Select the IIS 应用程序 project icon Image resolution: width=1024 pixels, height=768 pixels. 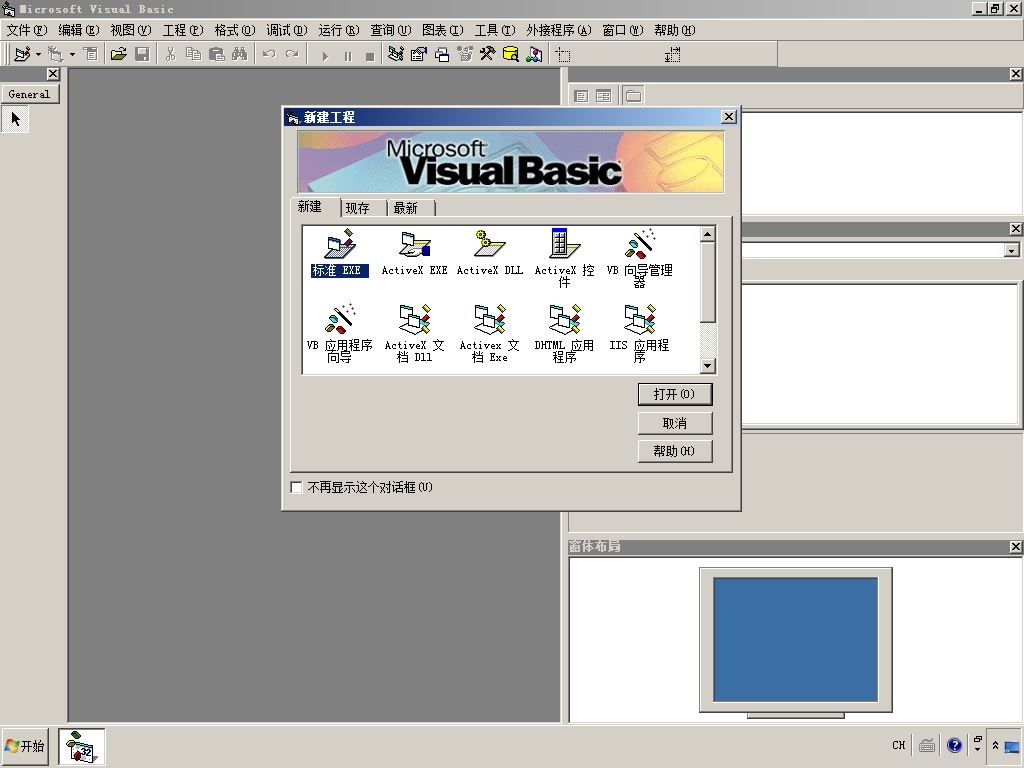tap(640, 319)
